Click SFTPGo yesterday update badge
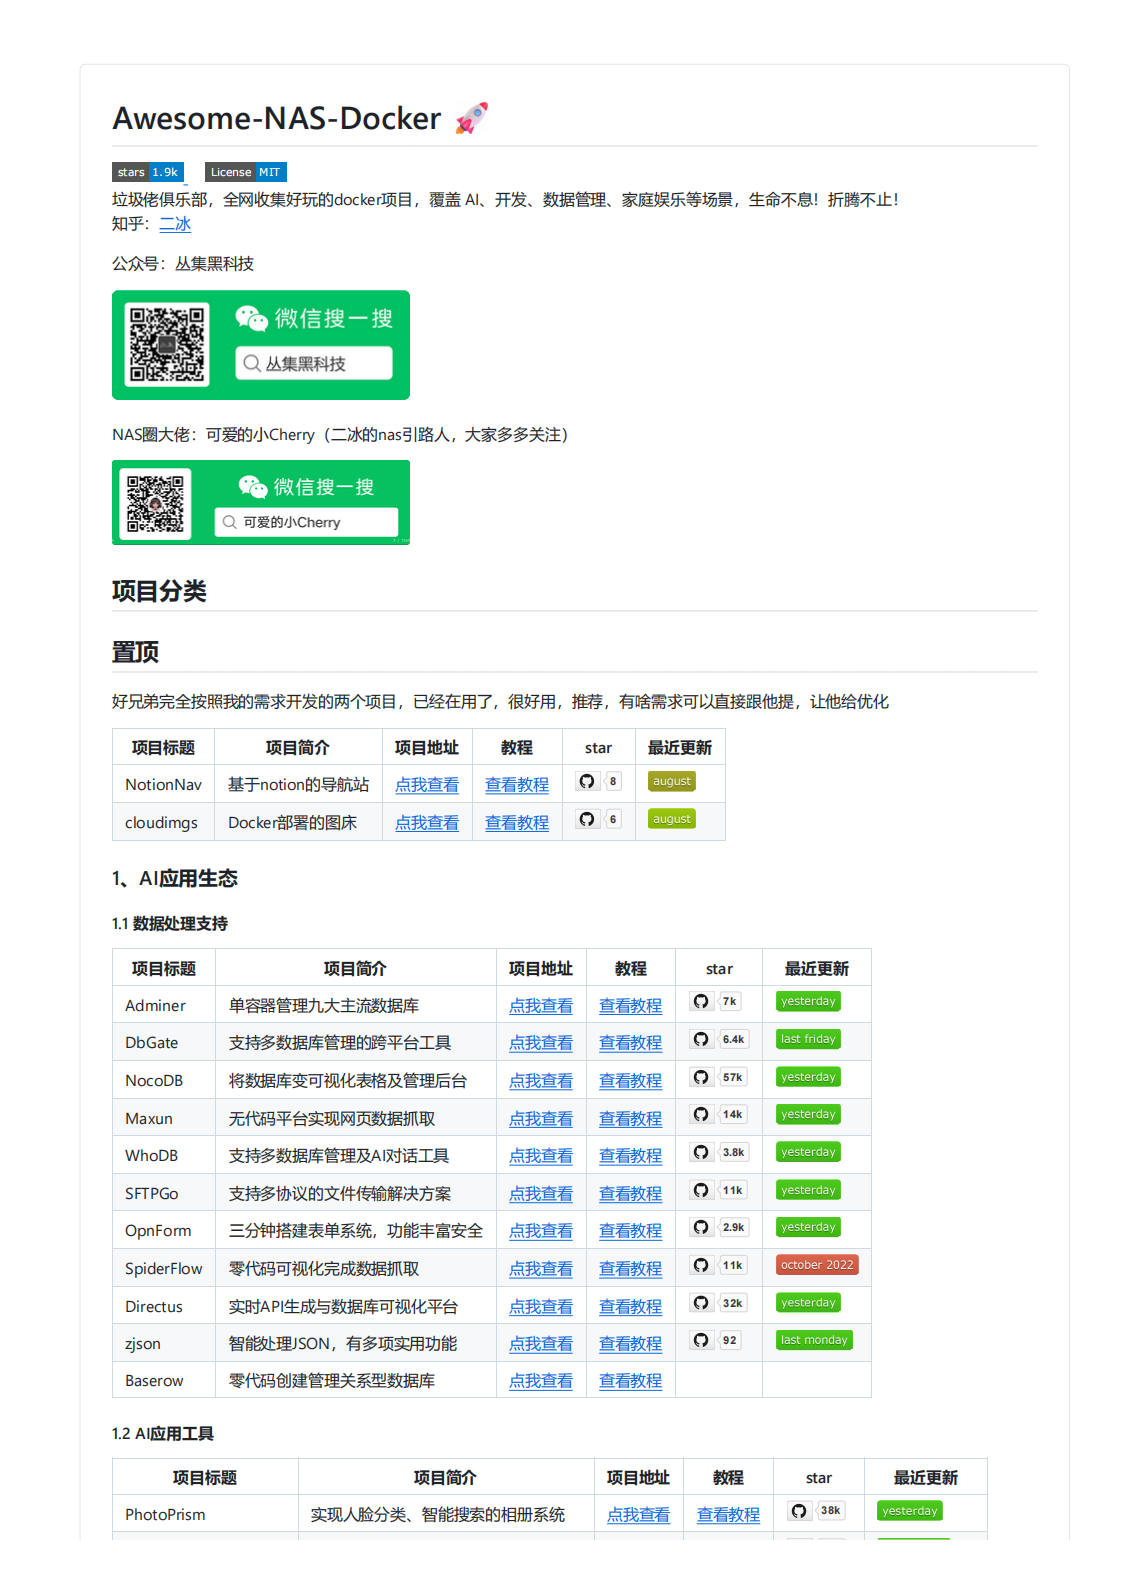The height and width of the screenshot is (1587, 1123). click(808, 1190)
